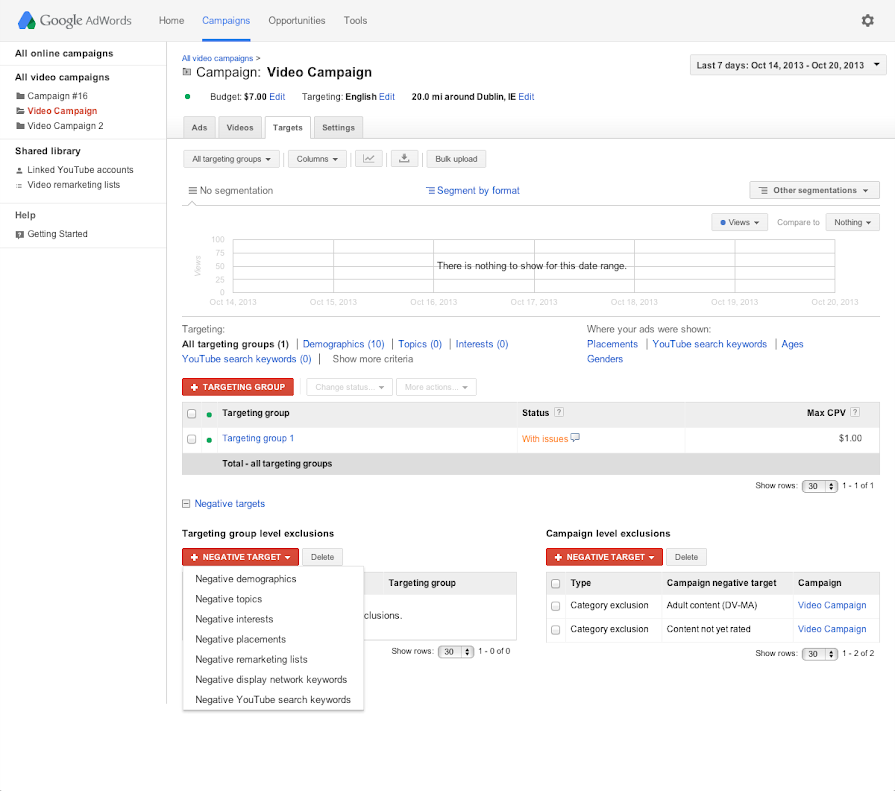Click Delete under campaign level exclusions

coord(686,557)
